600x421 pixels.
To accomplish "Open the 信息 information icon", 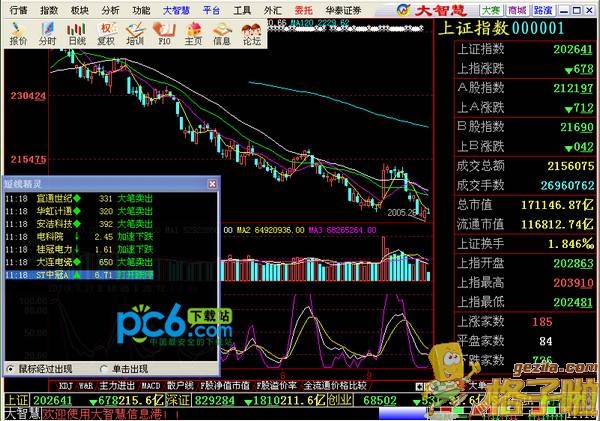I will tap(222, 34).
